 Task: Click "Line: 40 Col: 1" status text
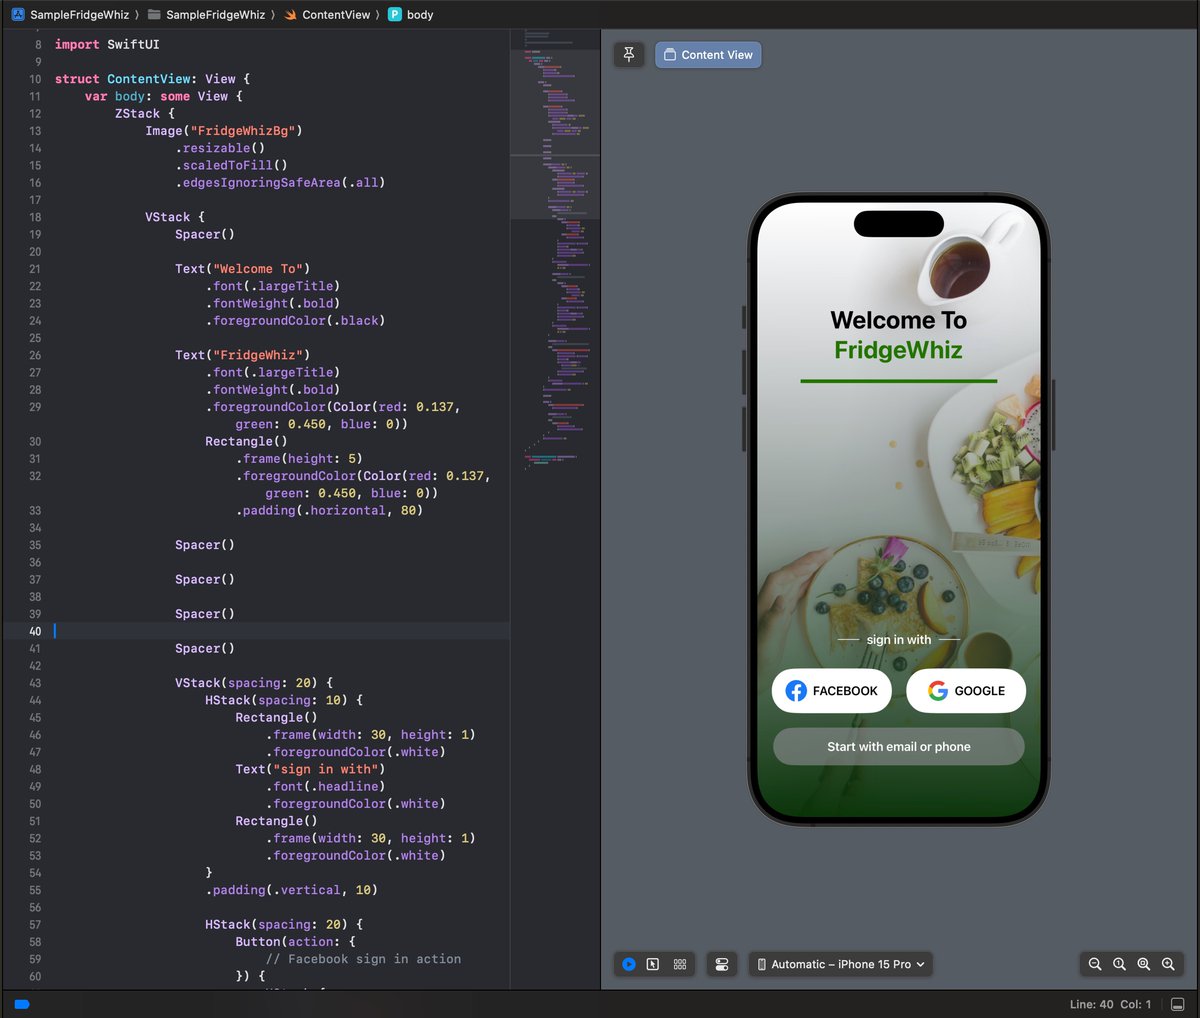[1110, 1004]
